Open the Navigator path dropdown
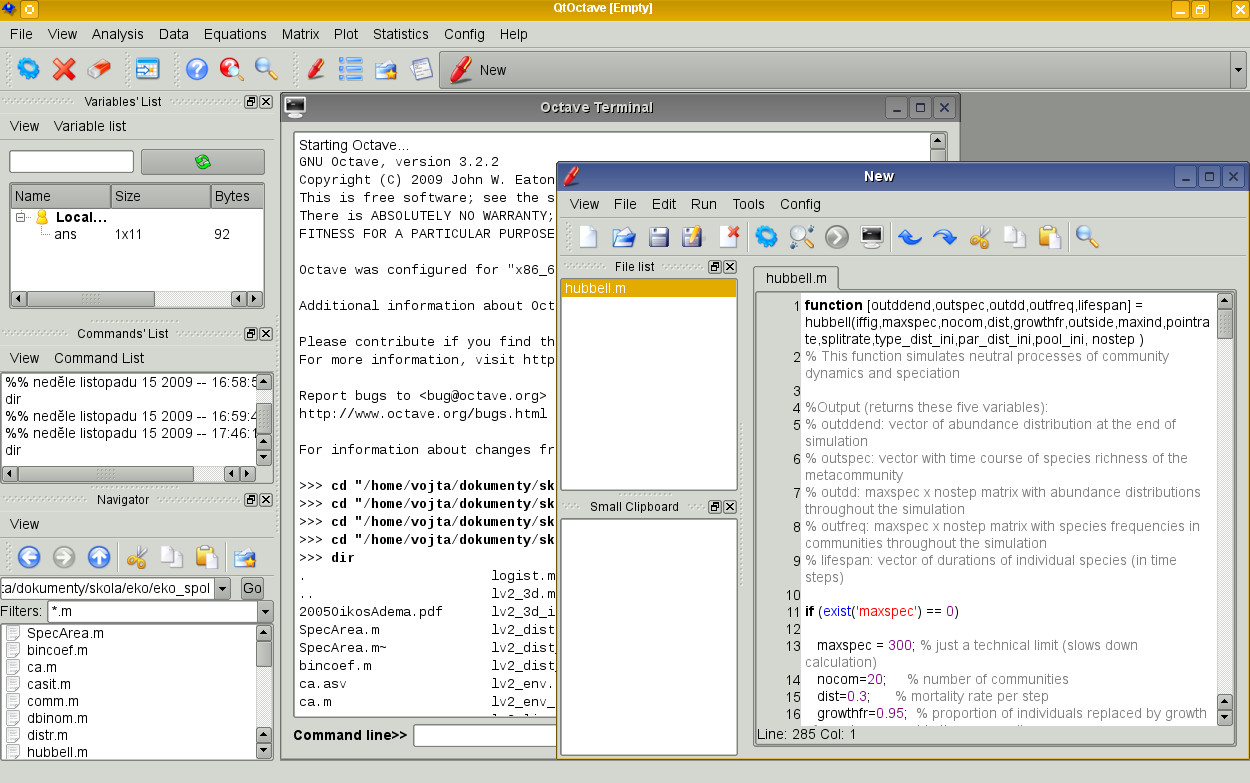This screenshot has width=1250, height=783. [x=223, y=588]
